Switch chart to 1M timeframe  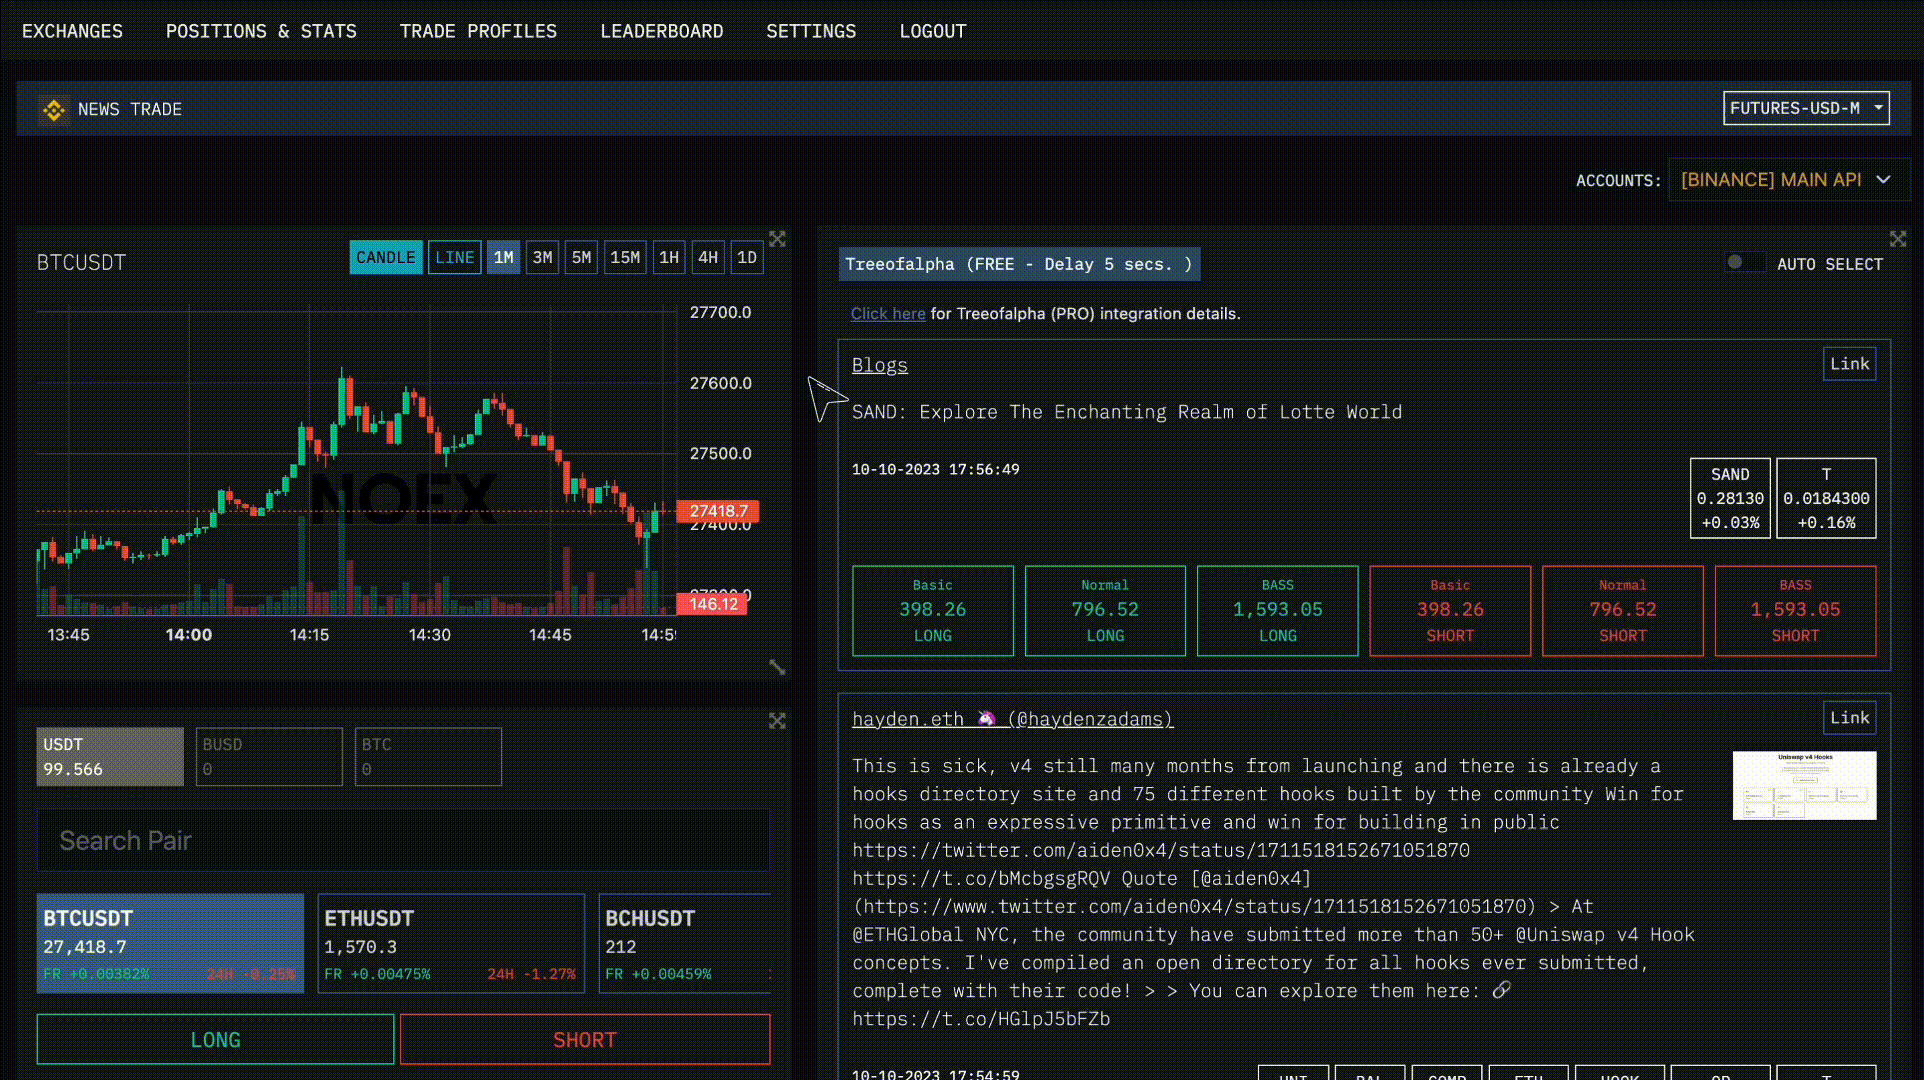pos(504,258)
